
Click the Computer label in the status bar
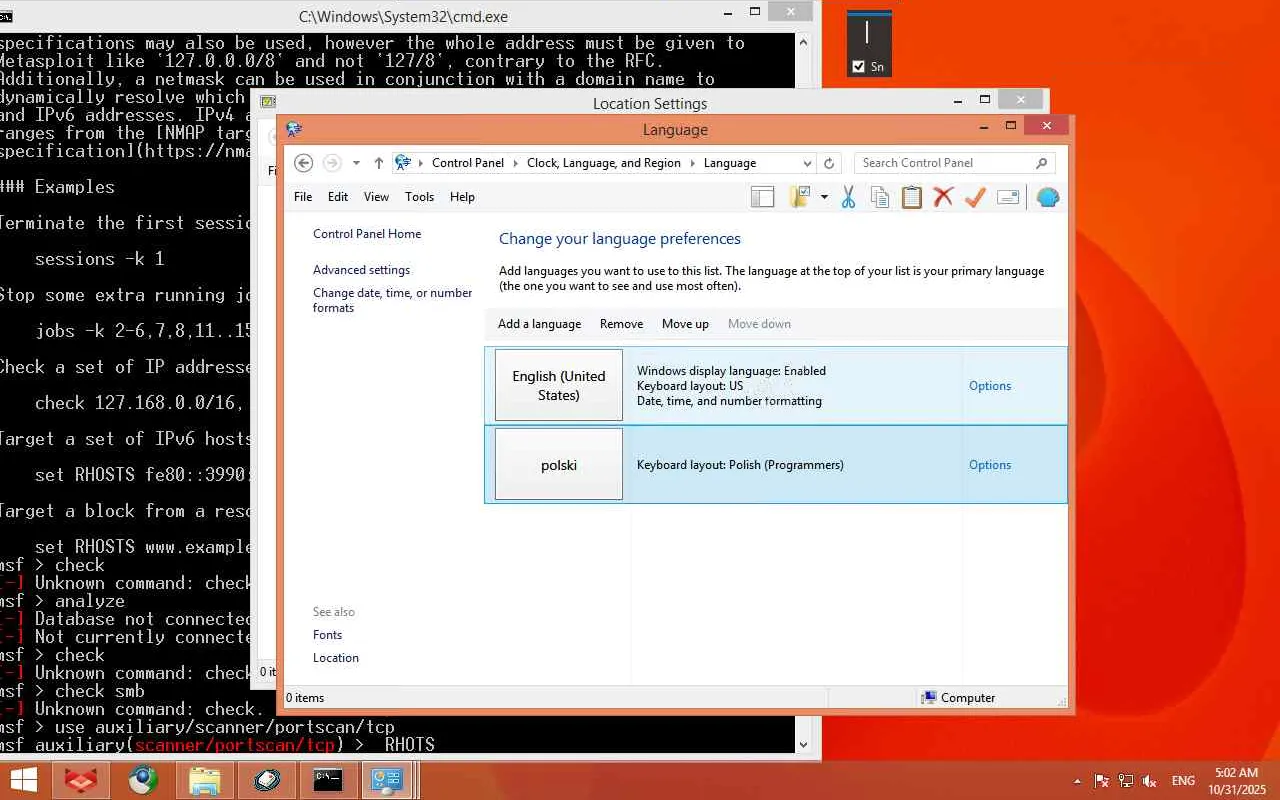pyautogui.click(x=968, y=698)
